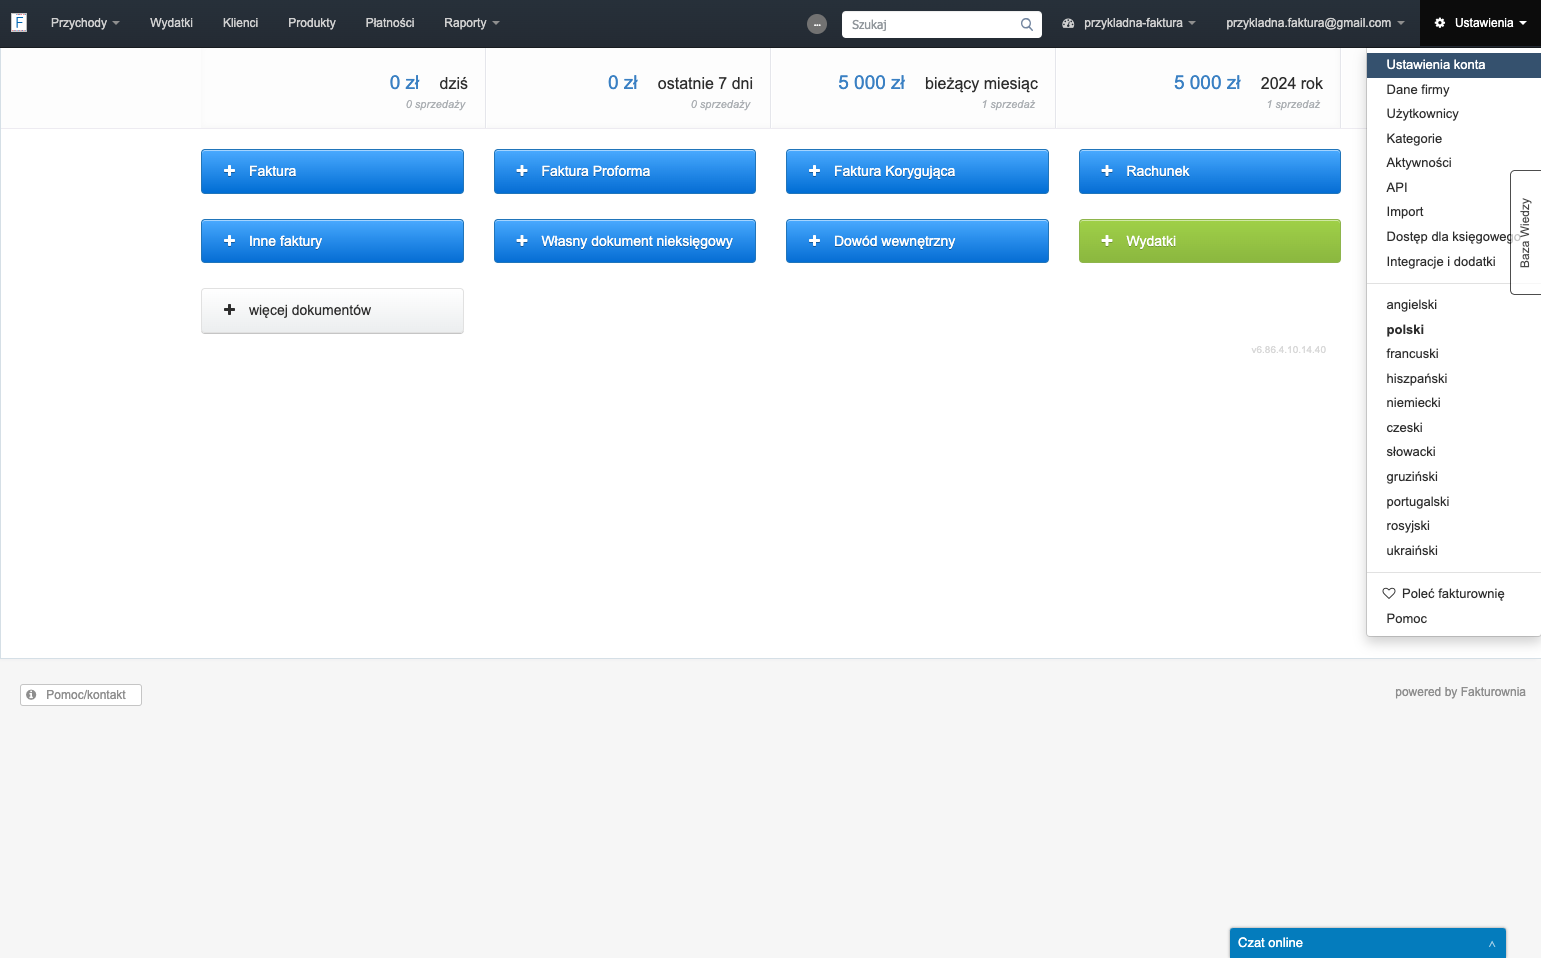Click the heart icon beside Poleć fakturownię
Screen dimensions: 1541x958
(x=1389, y=593)
